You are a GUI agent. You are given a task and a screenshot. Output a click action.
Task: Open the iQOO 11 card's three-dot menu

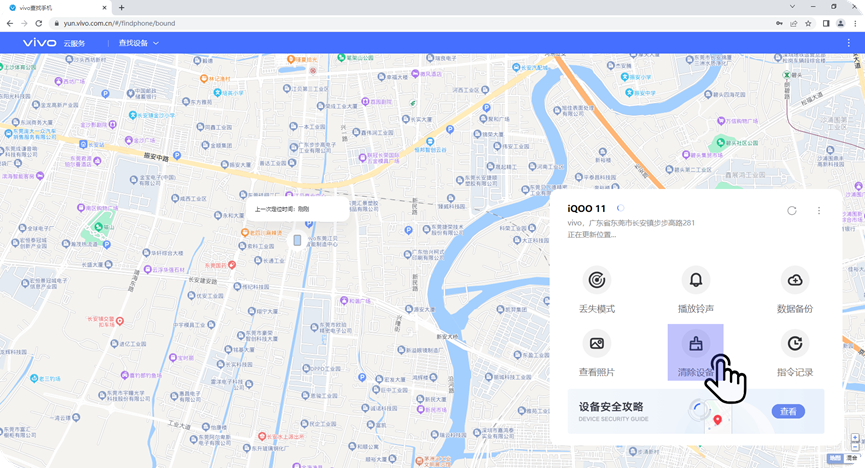pos(819,210)
